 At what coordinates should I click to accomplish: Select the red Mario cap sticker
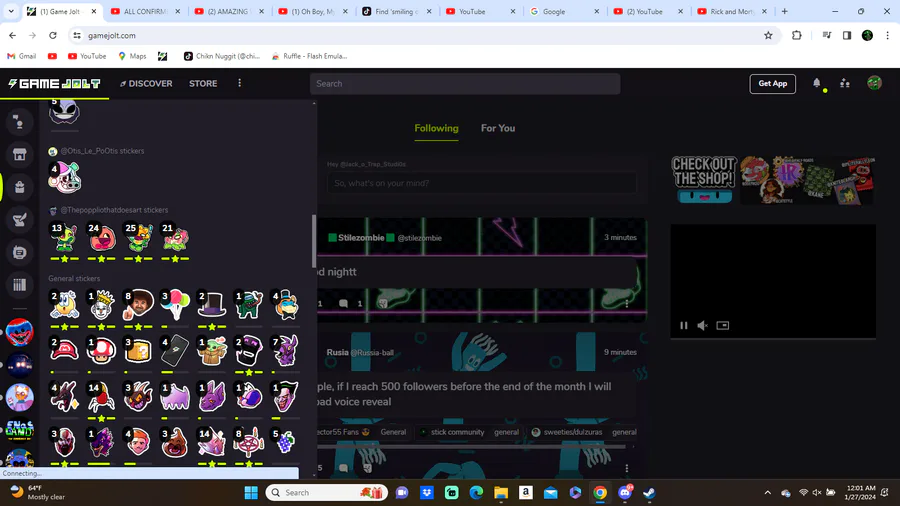[x=64, y=350]
